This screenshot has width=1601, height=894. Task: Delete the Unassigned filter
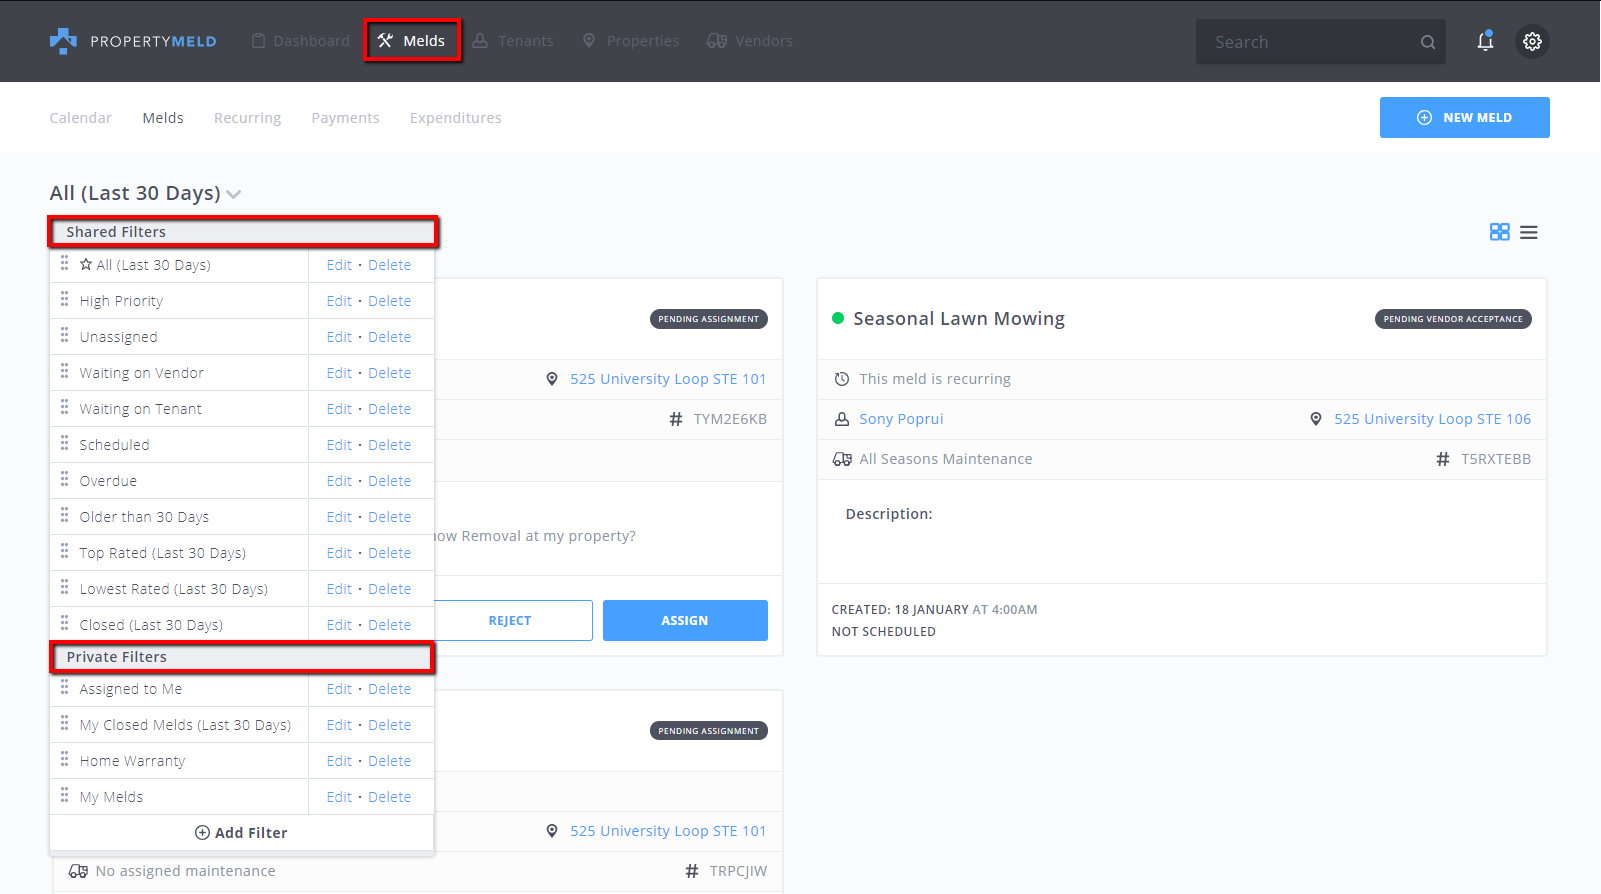click(x=390, y=337)
